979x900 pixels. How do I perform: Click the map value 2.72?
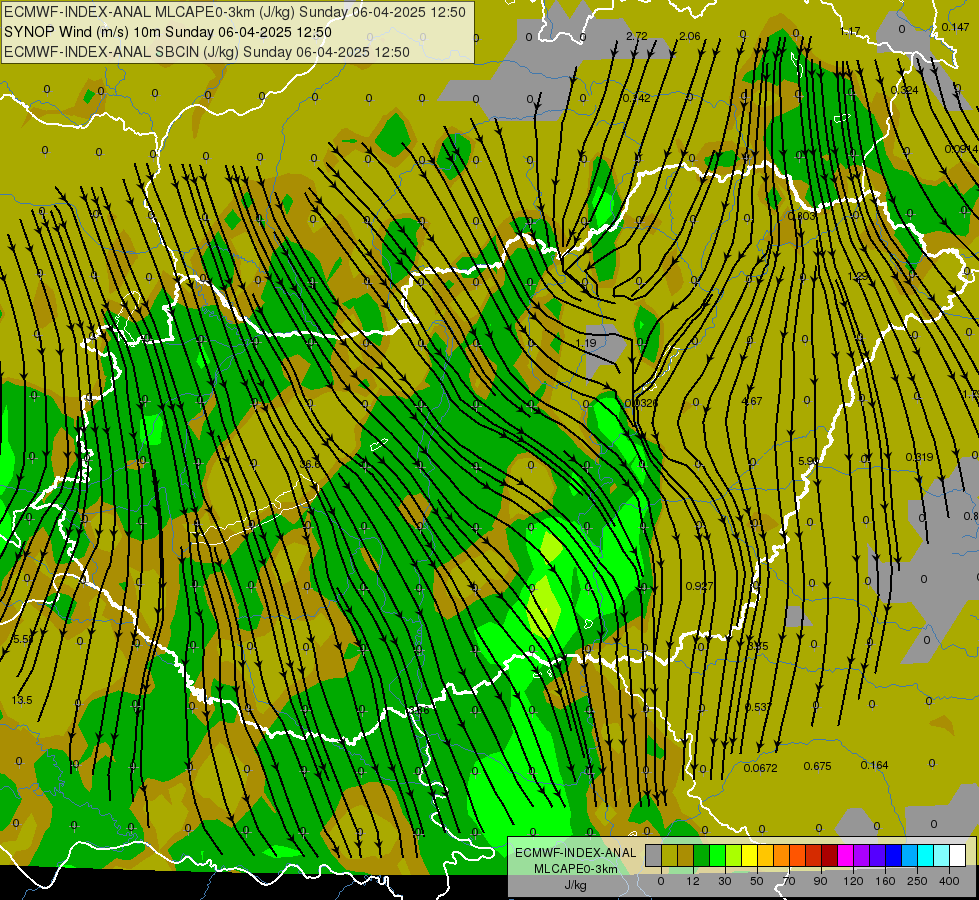click(x=637, y=36)
